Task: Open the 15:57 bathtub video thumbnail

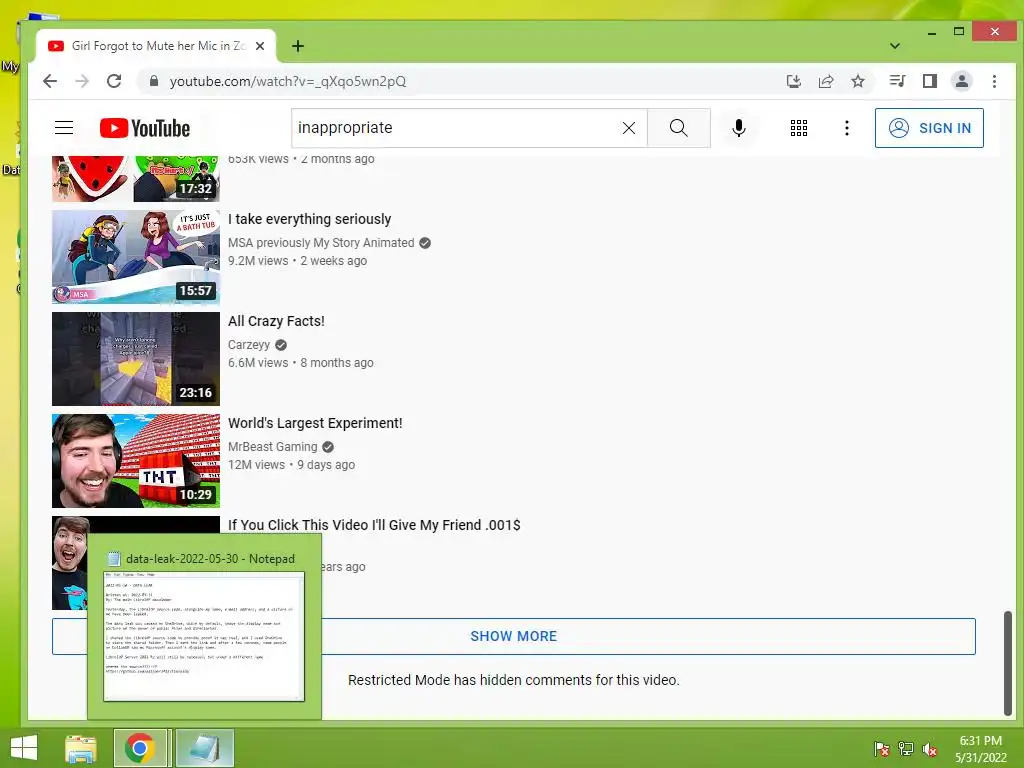Action: pyautogui.click(x=136, y=257)
